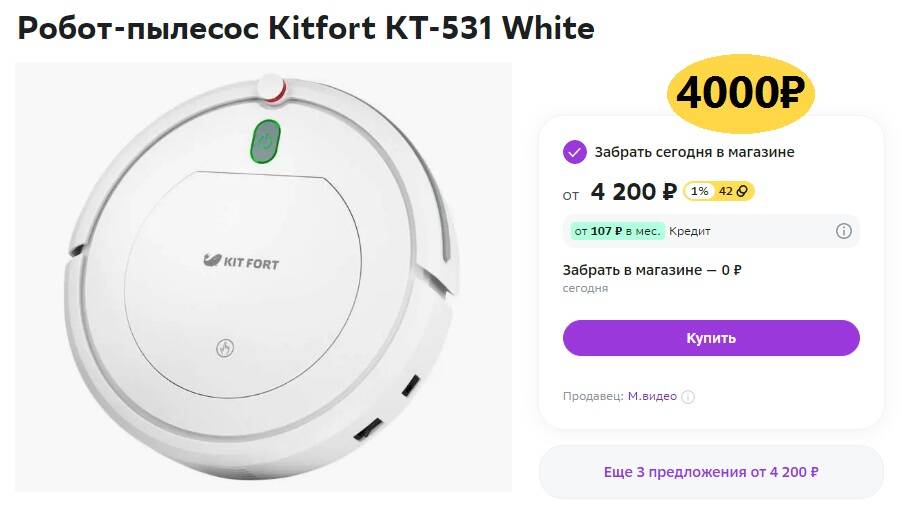
Task: Expand Еще 3 предложения от 4 200 ₽
Action: [x=711, y=471]
